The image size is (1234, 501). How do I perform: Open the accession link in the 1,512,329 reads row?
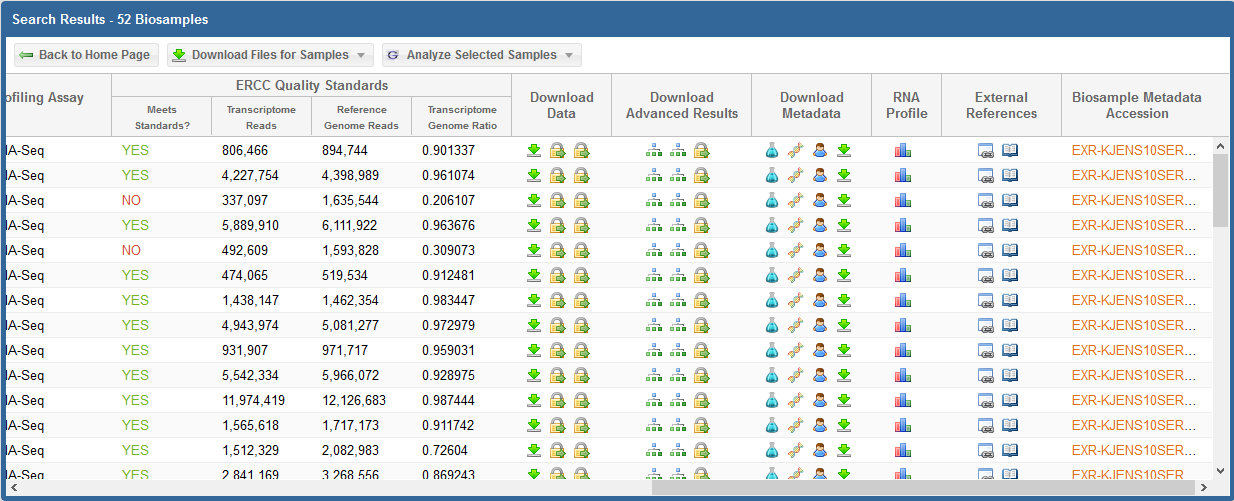(x=1133, y=451)
